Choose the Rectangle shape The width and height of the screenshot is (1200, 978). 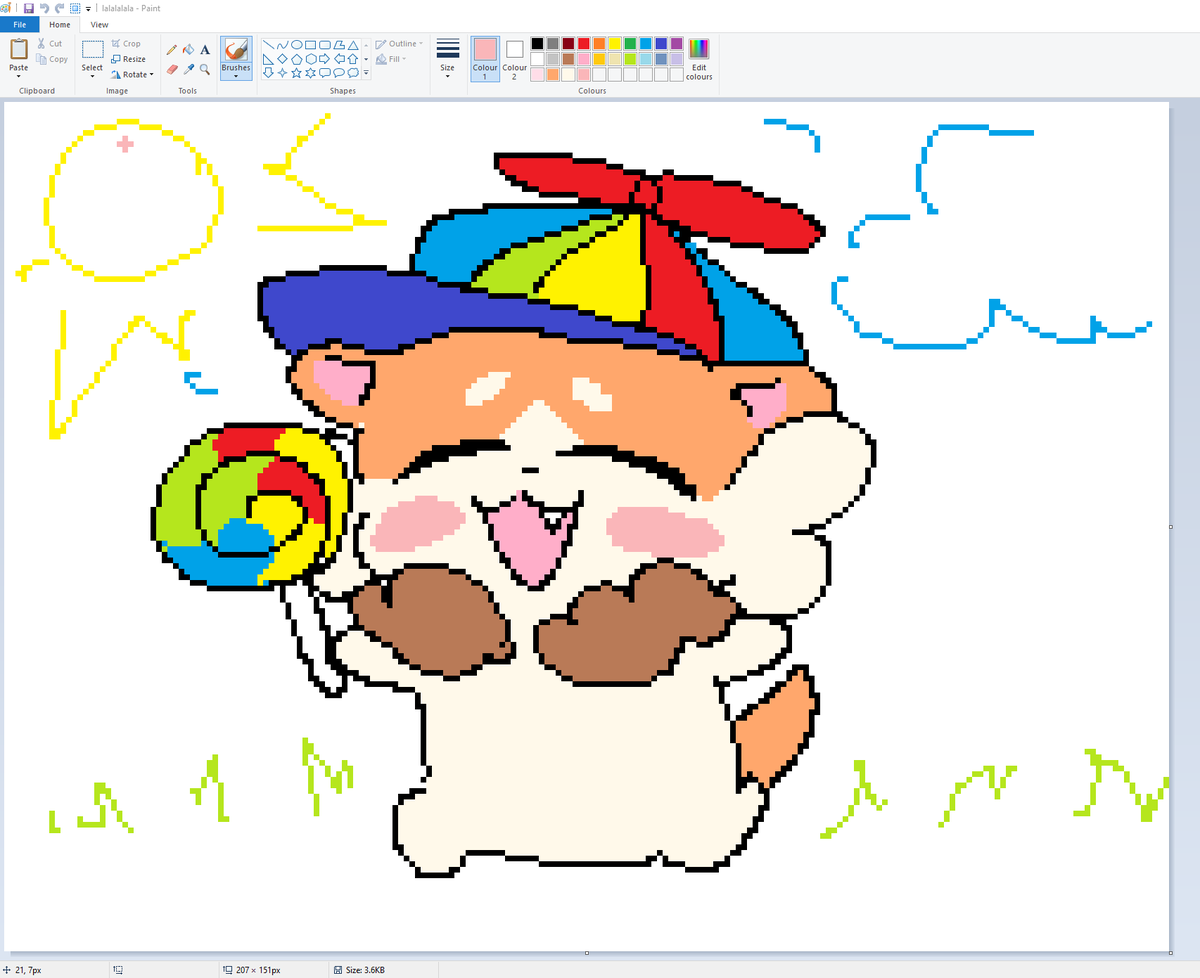click(x=310, y=44)
